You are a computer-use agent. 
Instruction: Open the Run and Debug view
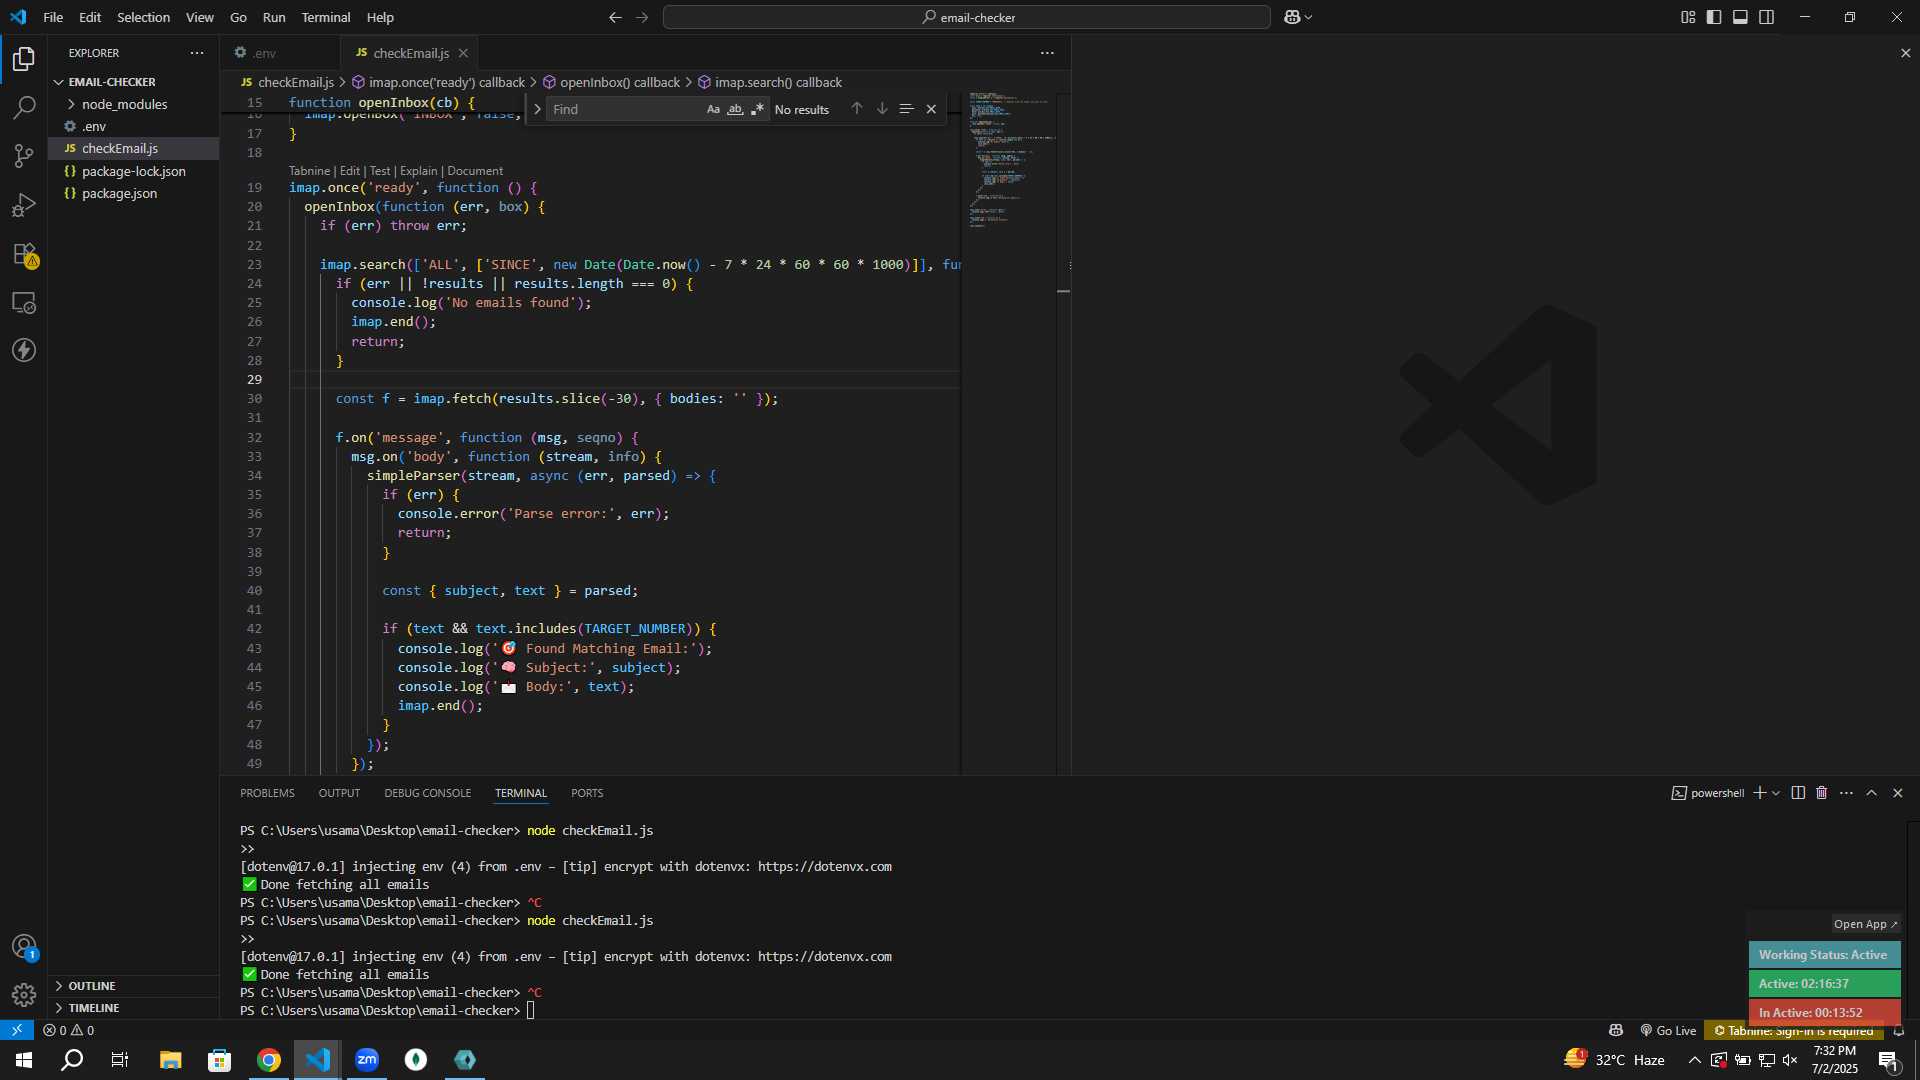click(24, 205)
